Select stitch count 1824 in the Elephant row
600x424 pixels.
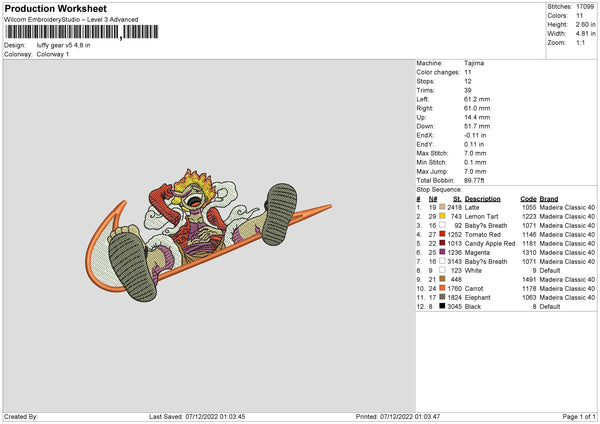tap(455, 297)
